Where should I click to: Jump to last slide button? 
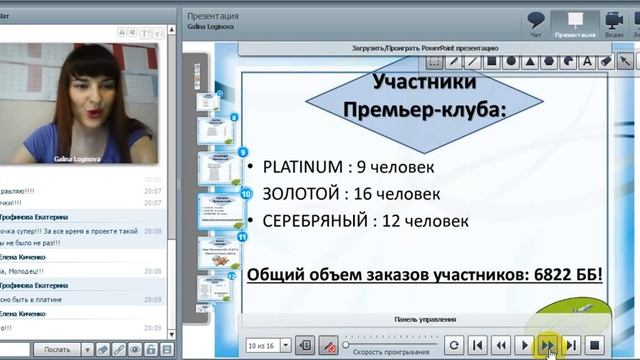point(571,345)
